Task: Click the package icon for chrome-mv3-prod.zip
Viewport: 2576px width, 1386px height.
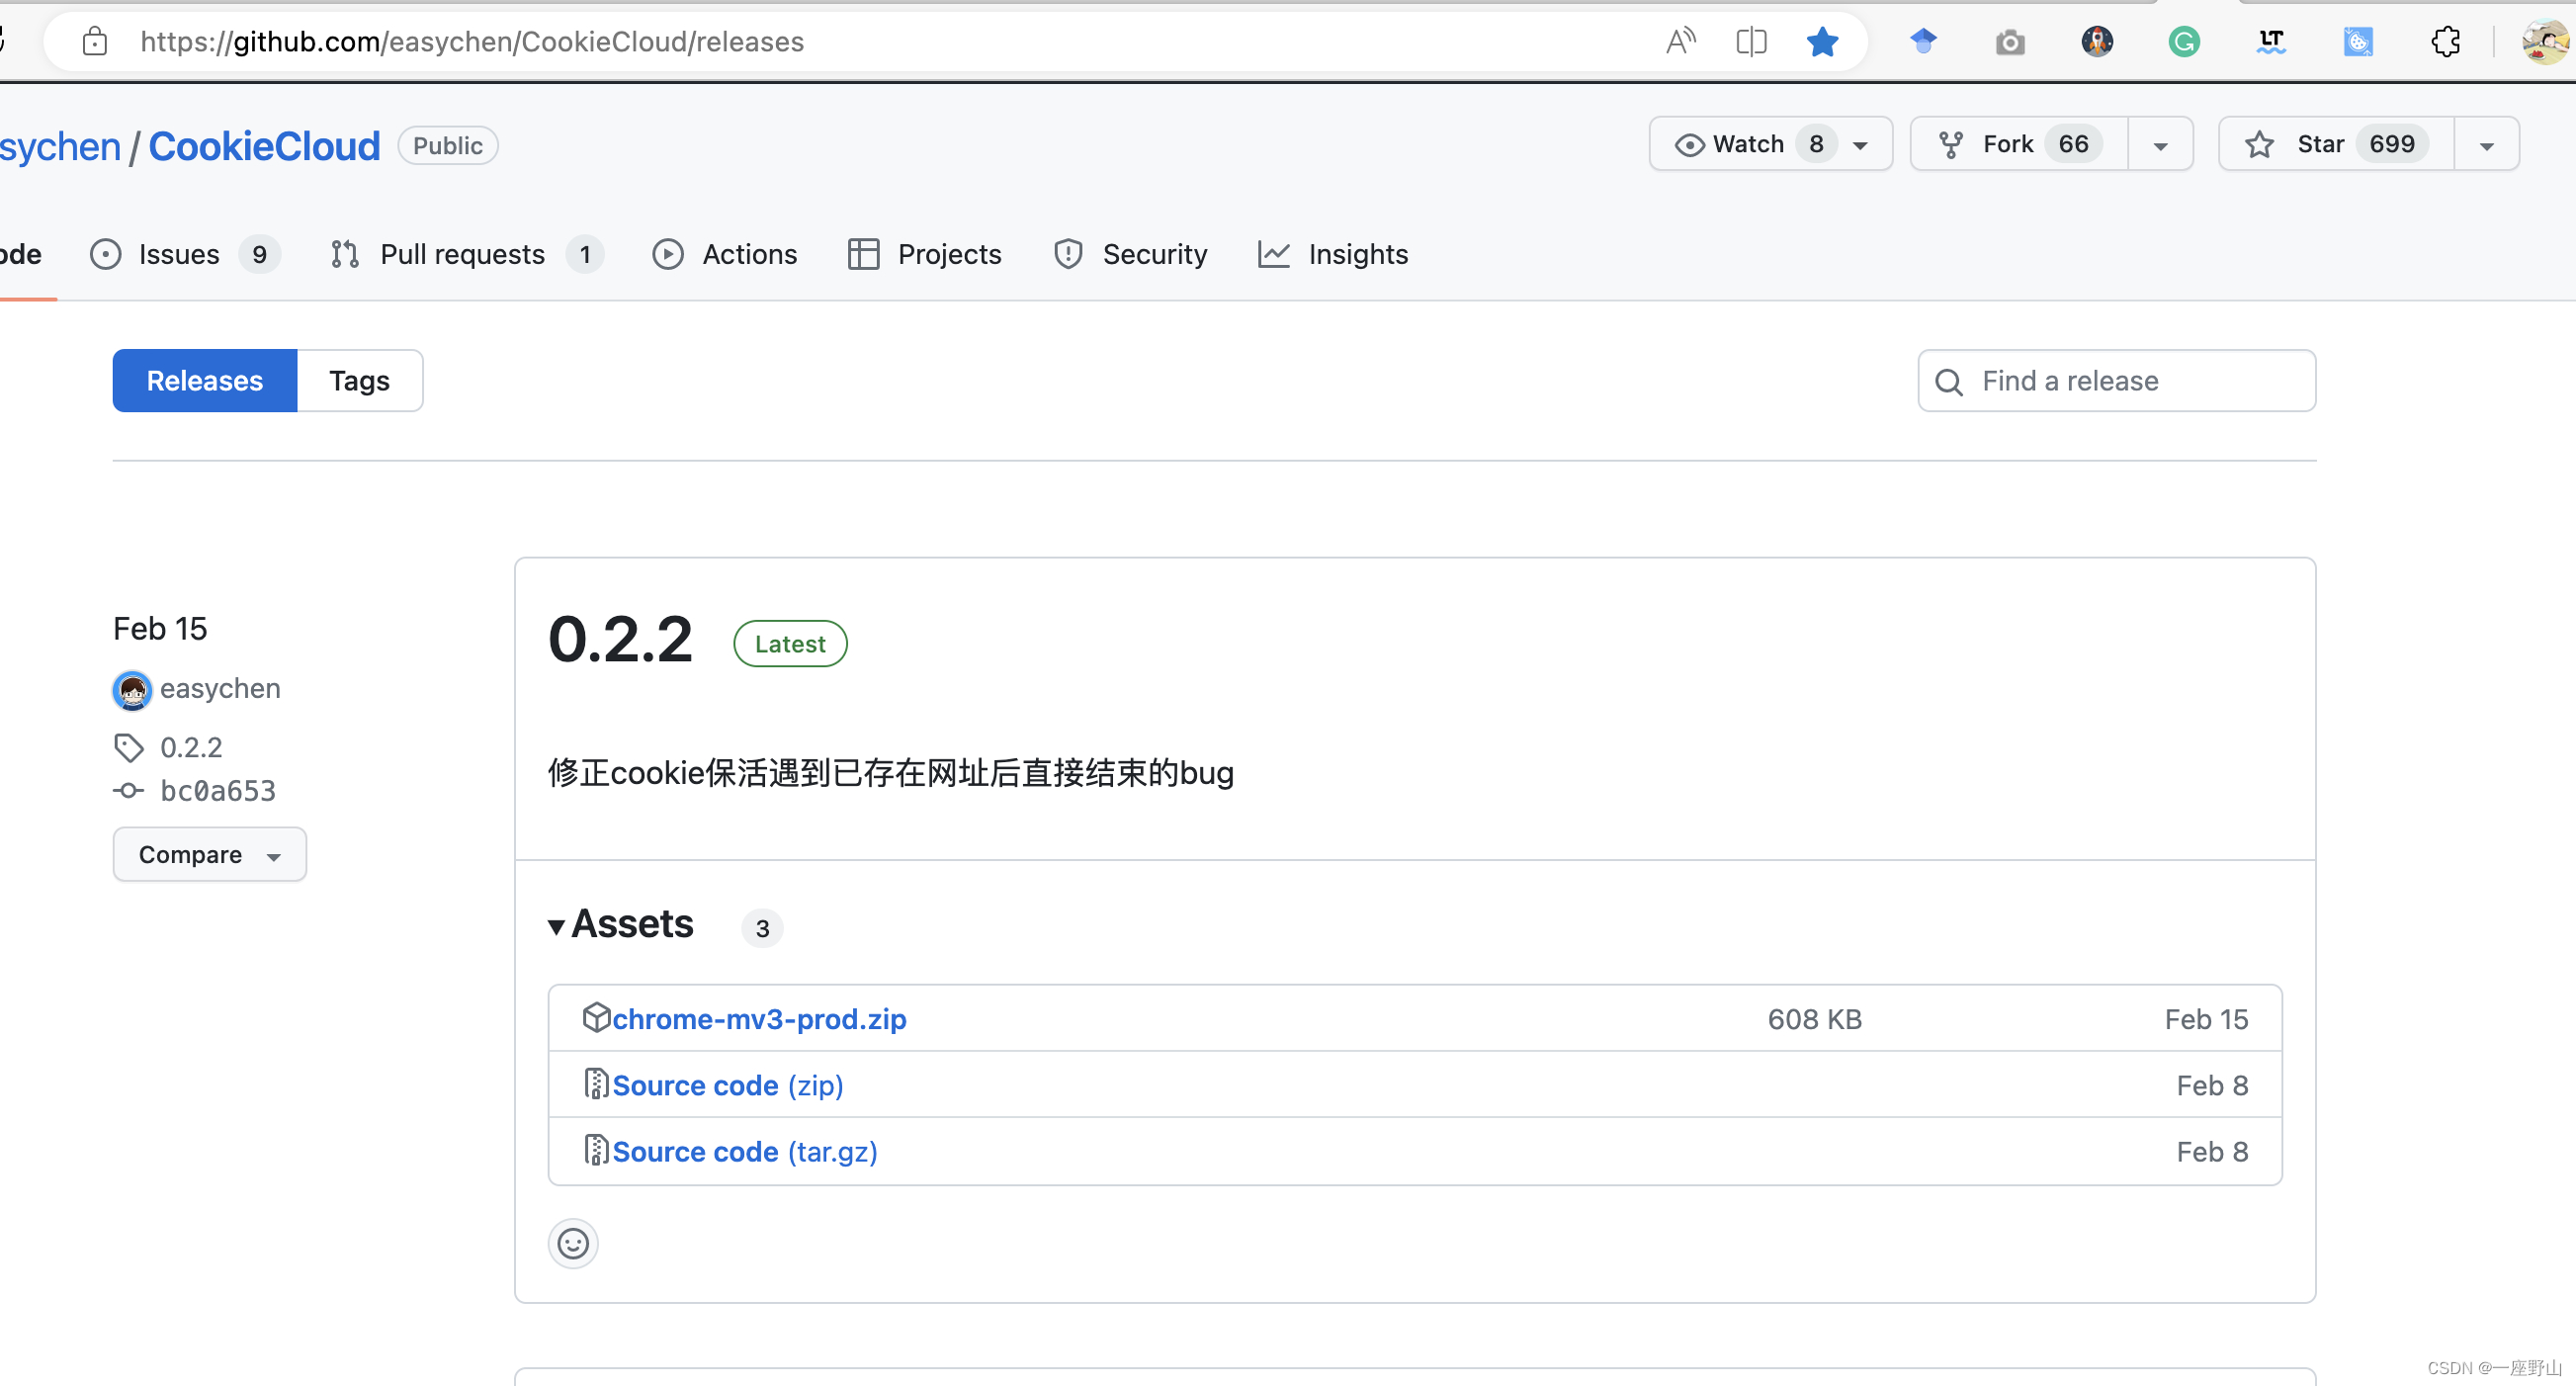Action: pyautogui.click(x=596, y=1017)
